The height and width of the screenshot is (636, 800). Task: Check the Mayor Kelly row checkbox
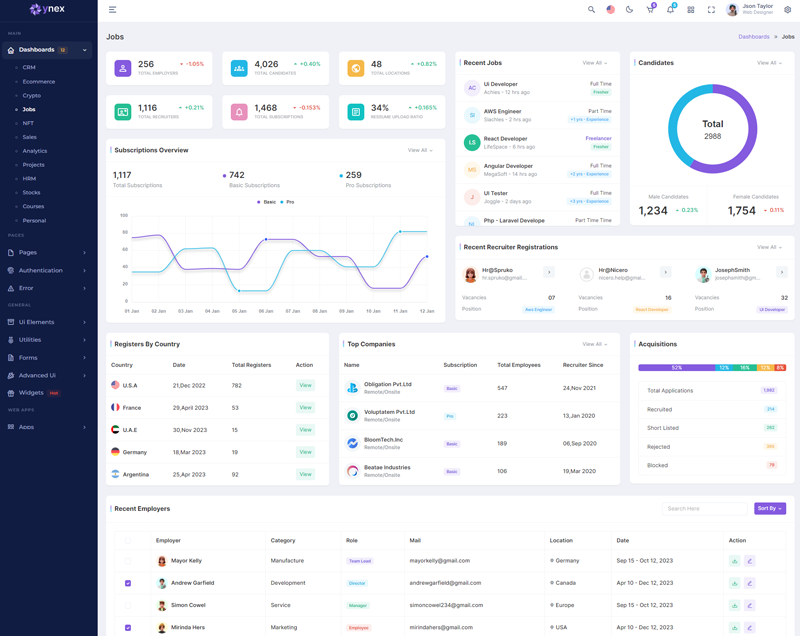click(x=128, y=561)
